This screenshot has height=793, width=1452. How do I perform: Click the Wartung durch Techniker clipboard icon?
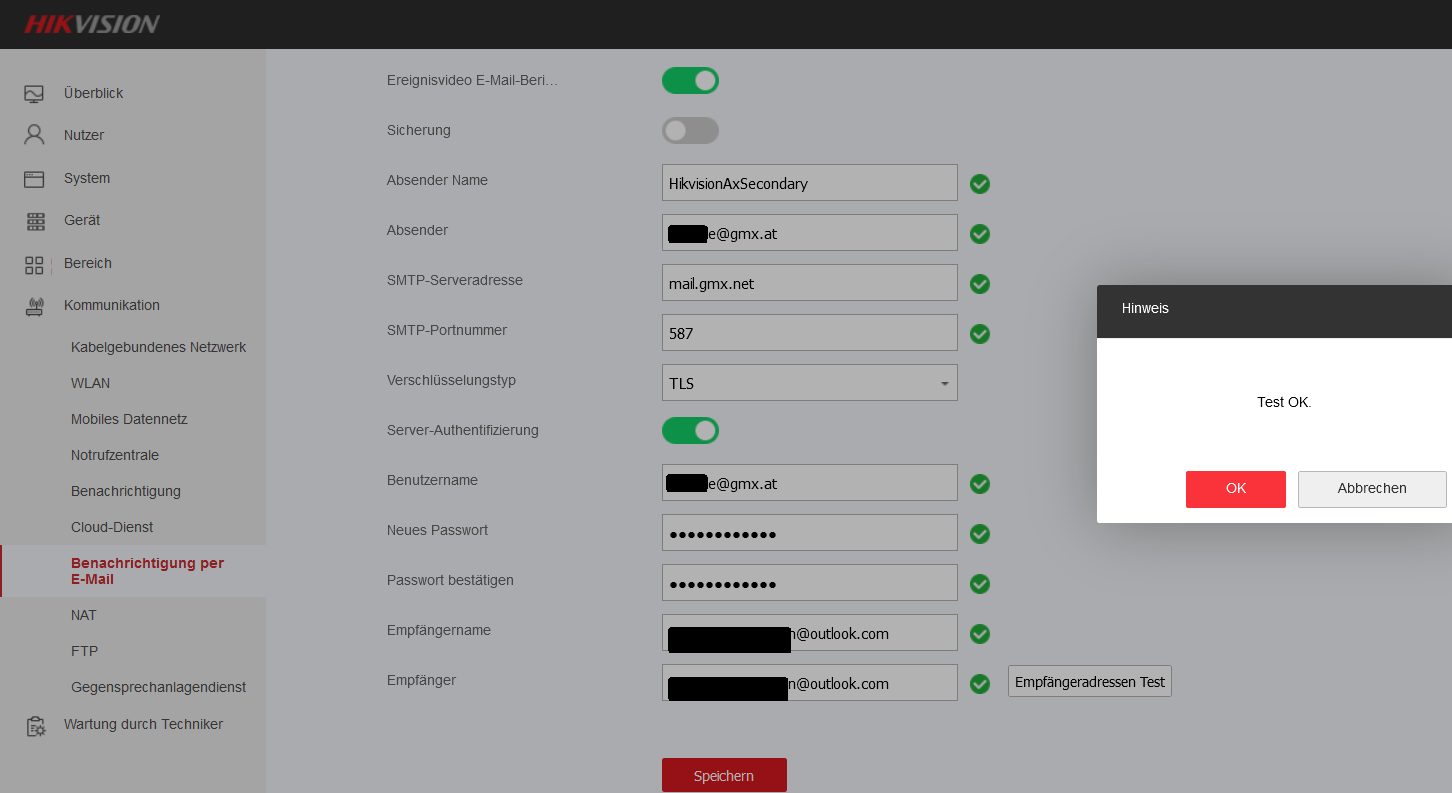(x=35, y=726)
